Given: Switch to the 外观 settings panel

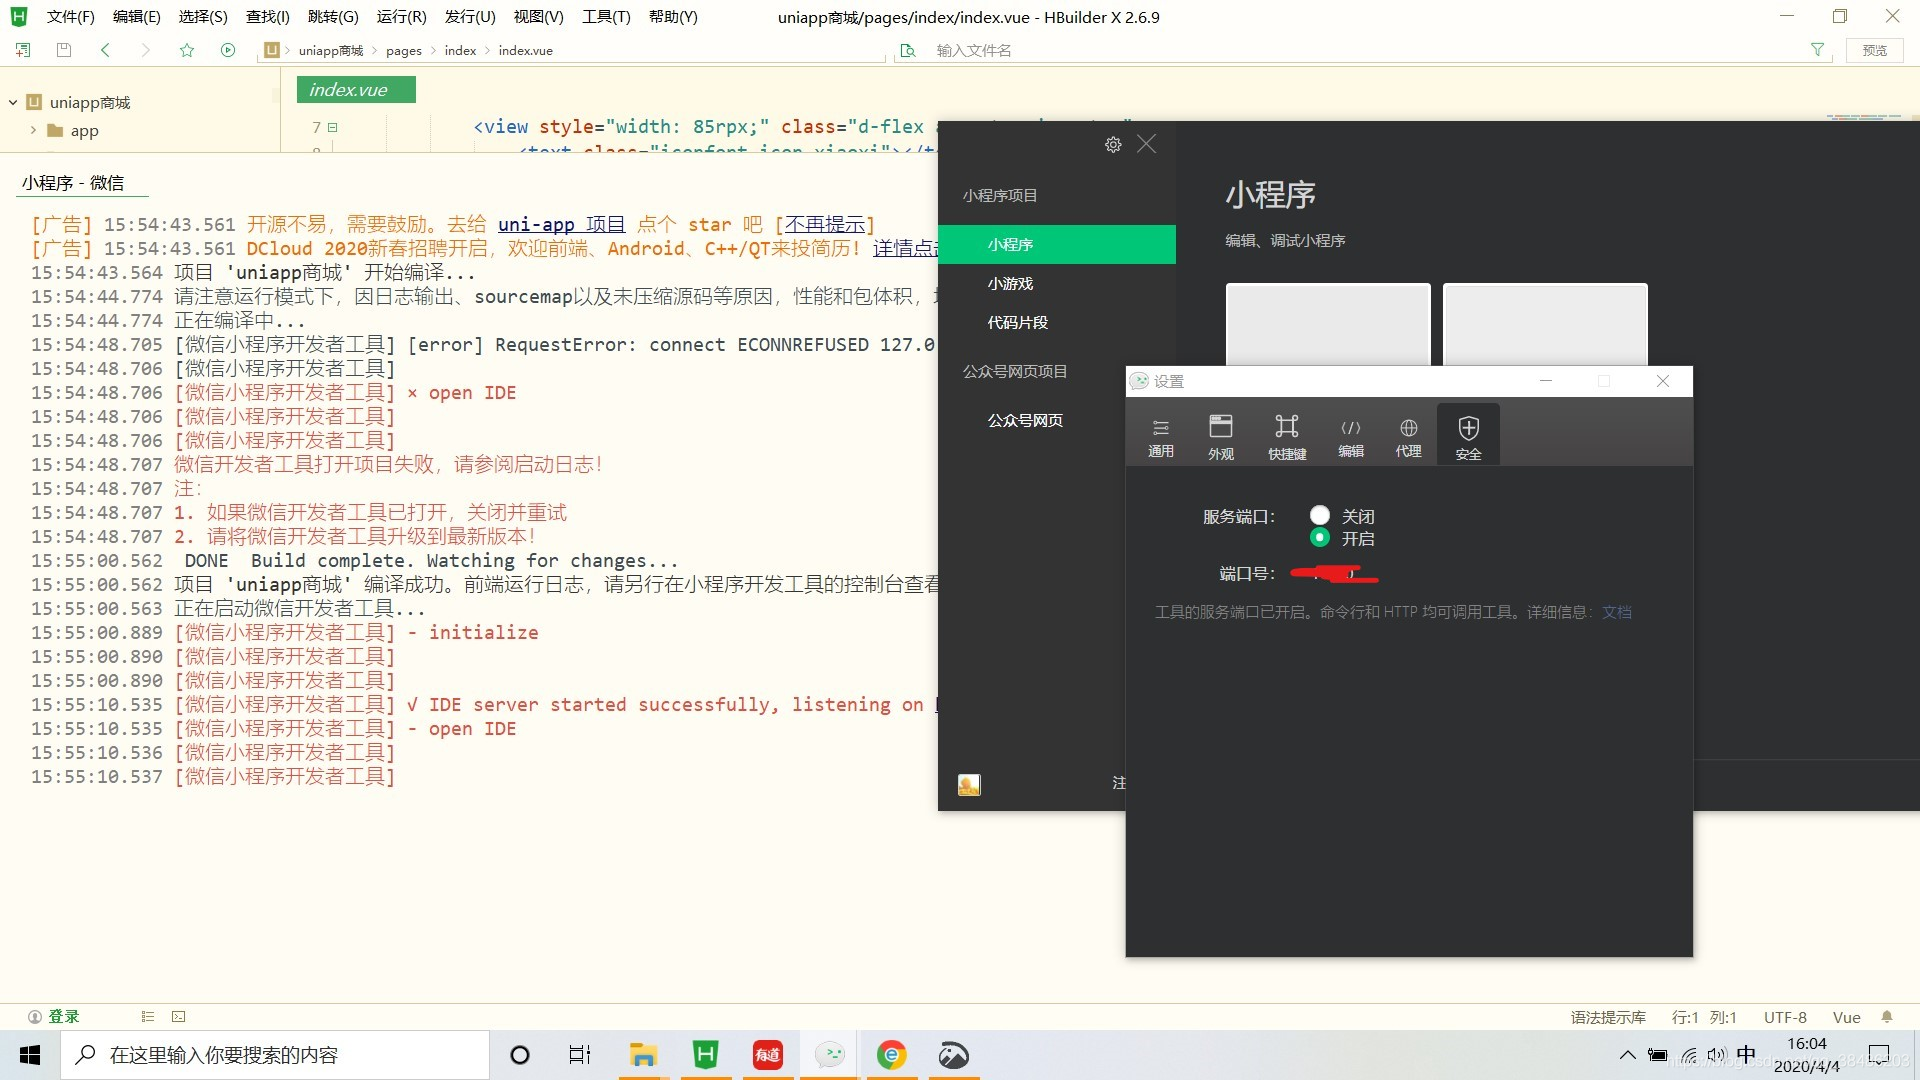Looking at the screenshot, I should tap(1221, 435).
